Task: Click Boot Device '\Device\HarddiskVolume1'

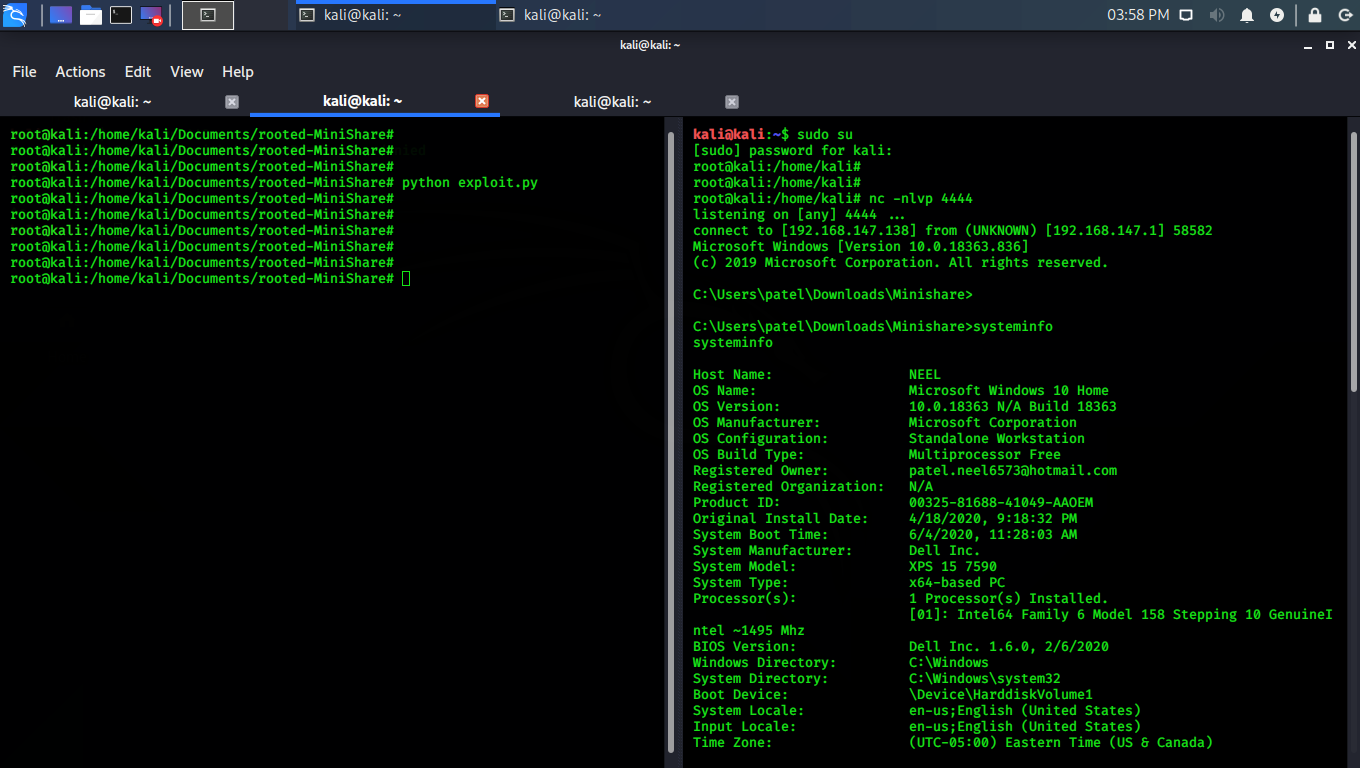Action: click(1000, 695)
